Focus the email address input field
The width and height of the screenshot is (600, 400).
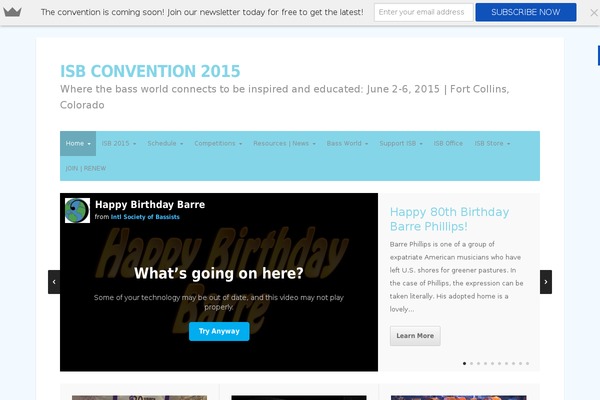[424, 12]
